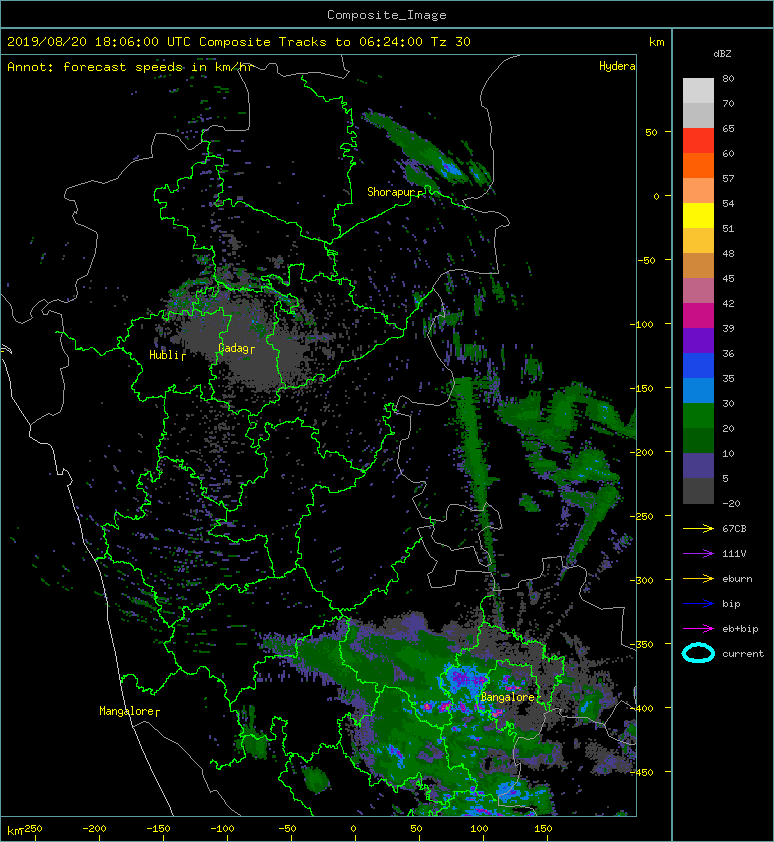This screenshot has height=842, width=774.
Task: Click the 2019/08/20 18:06:00 UTC timestamp
Action: pyautogui.click(x=99, y=42)
